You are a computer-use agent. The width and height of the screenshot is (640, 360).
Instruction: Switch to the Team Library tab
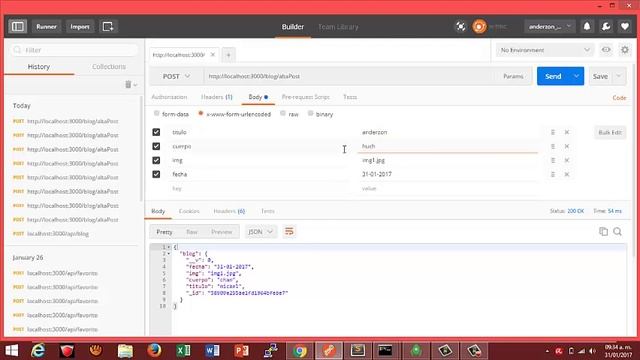[338, 27]
